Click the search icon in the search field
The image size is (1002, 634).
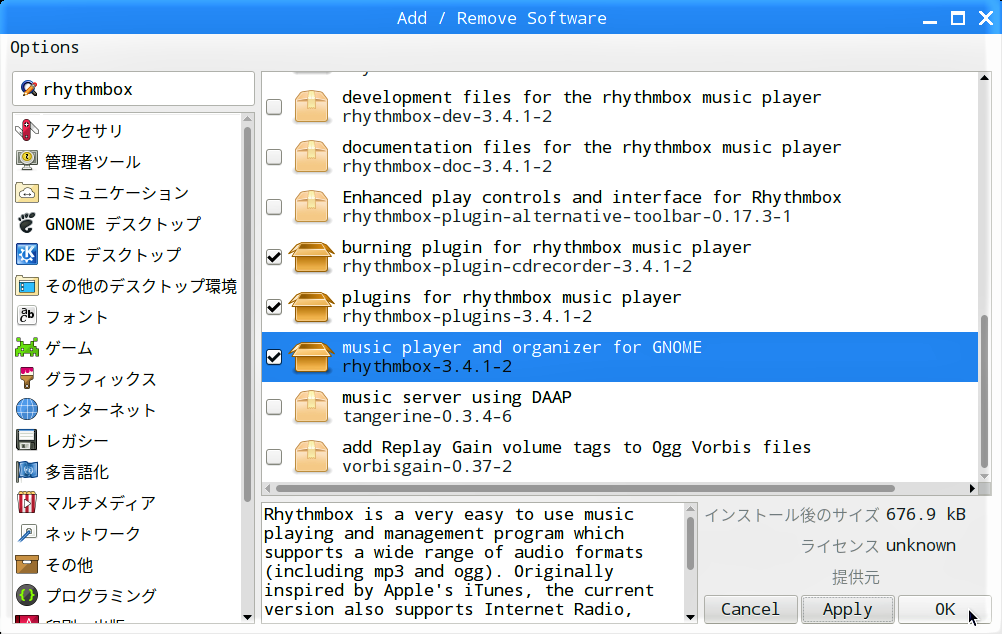pos(29,88)
